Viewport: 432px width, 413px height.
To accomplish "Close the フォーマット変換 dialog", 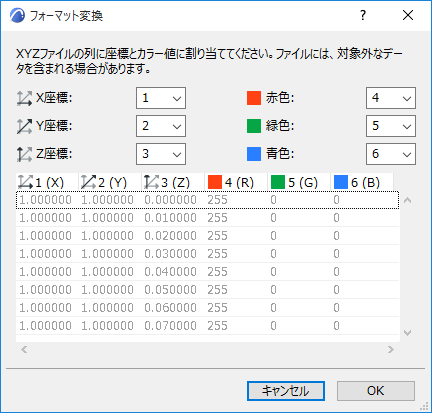I will click(408, 15).
